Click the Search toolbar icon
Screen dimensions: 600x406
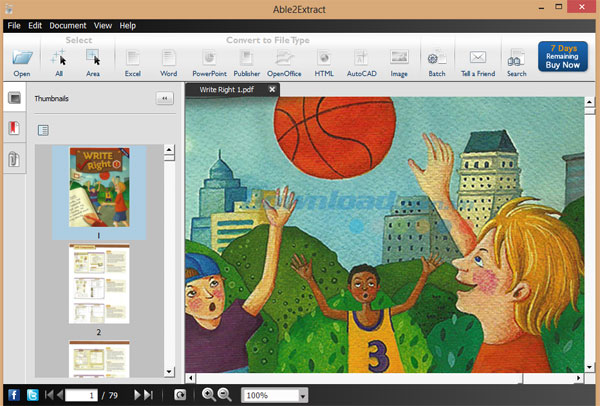[x=516, y=61]
